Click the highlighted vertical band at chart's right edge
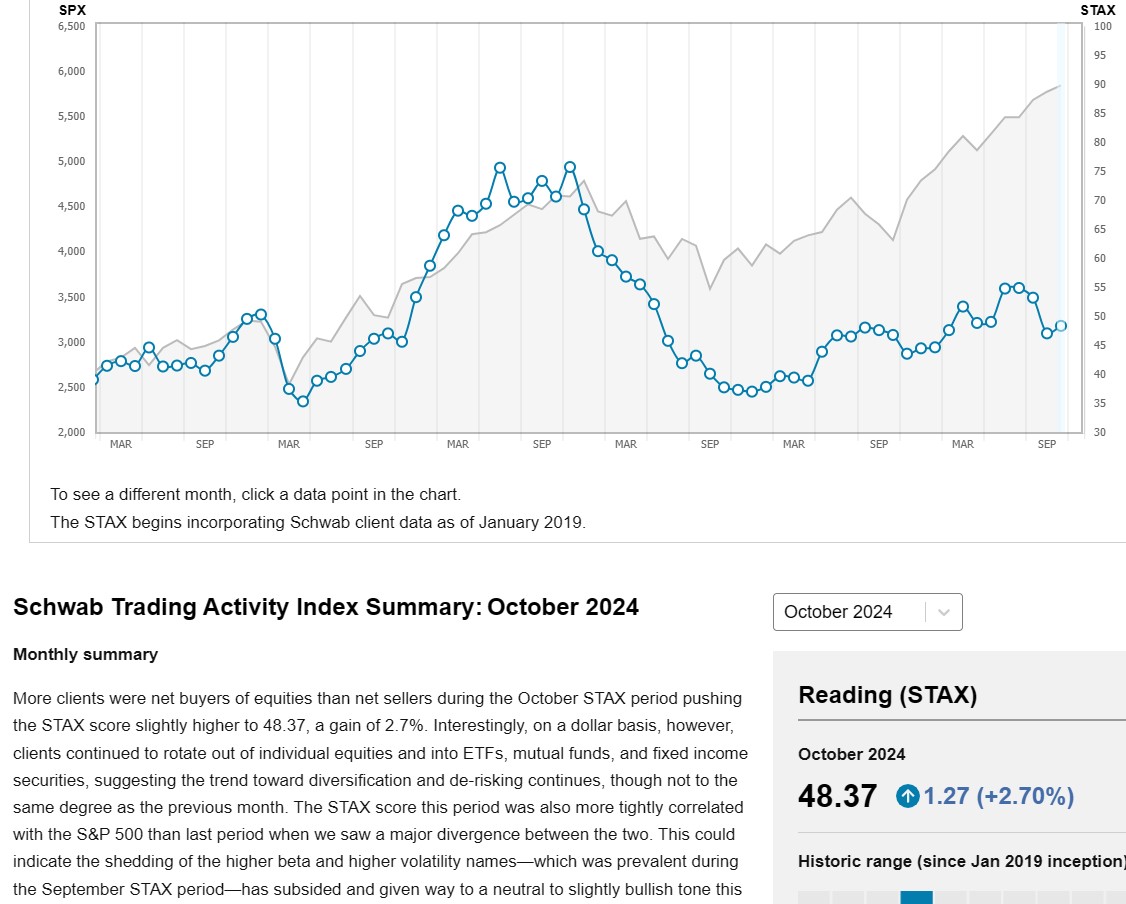Screen dimensions: 1126x904 (x=1062, y=228)
